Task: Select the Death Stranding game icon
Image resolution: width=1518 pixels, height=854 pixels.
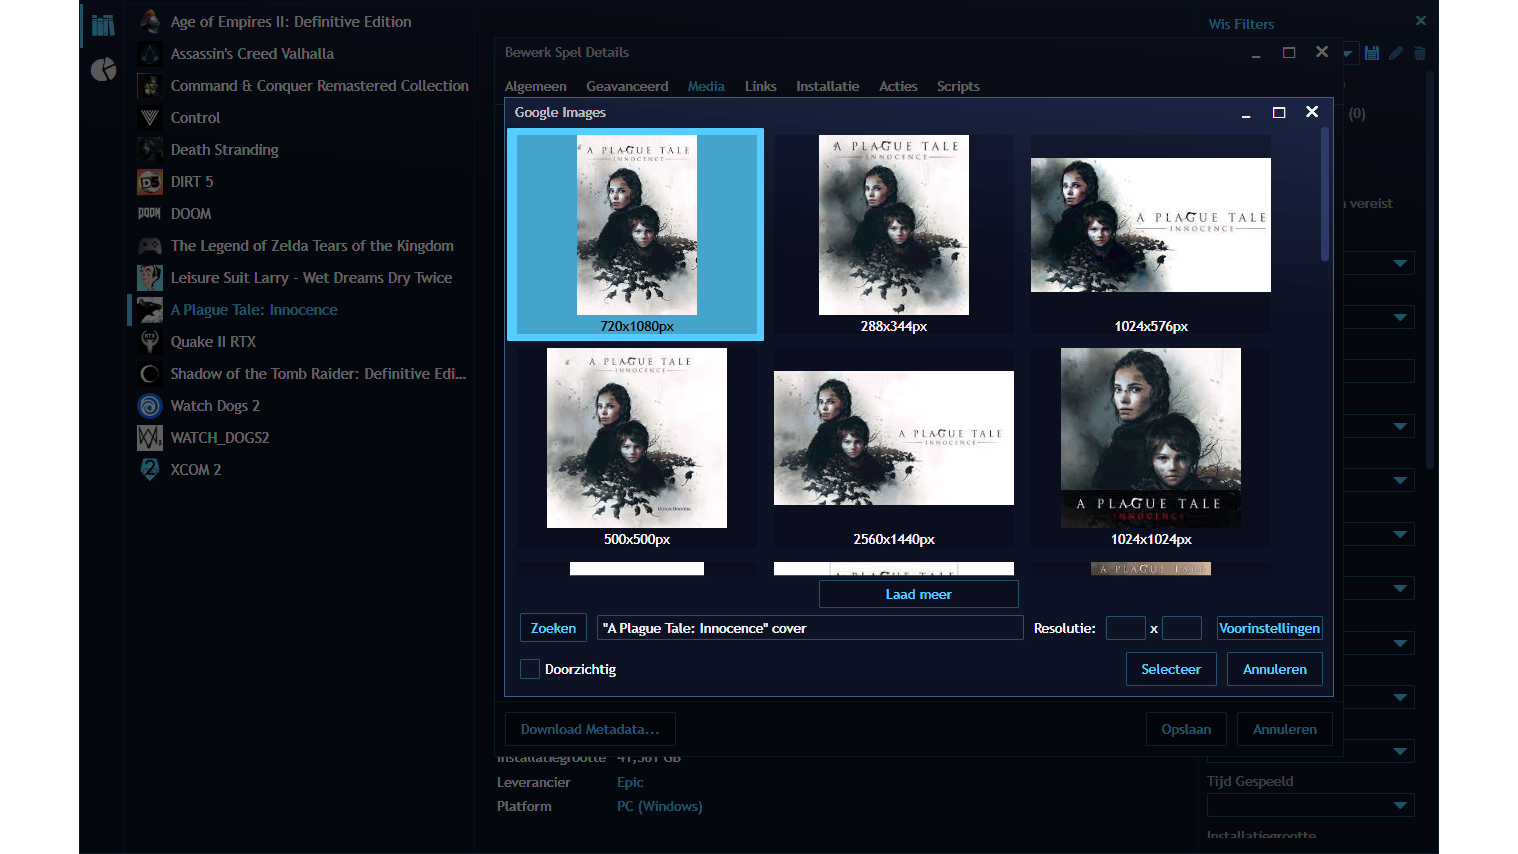Action: pyautogui.click(x=150, y=149)
